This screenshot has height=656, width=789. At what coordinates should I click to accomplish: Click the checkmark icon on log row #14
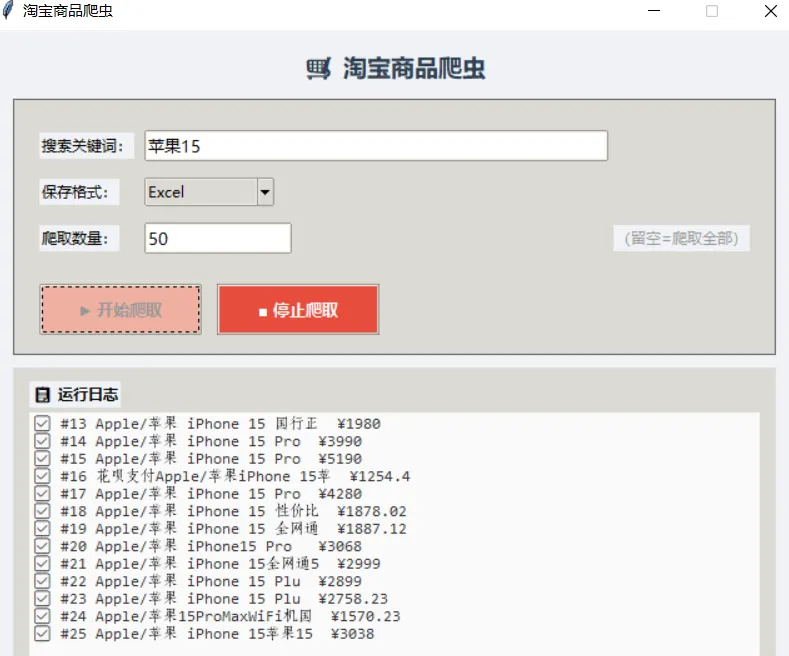(x=42, y=441)
